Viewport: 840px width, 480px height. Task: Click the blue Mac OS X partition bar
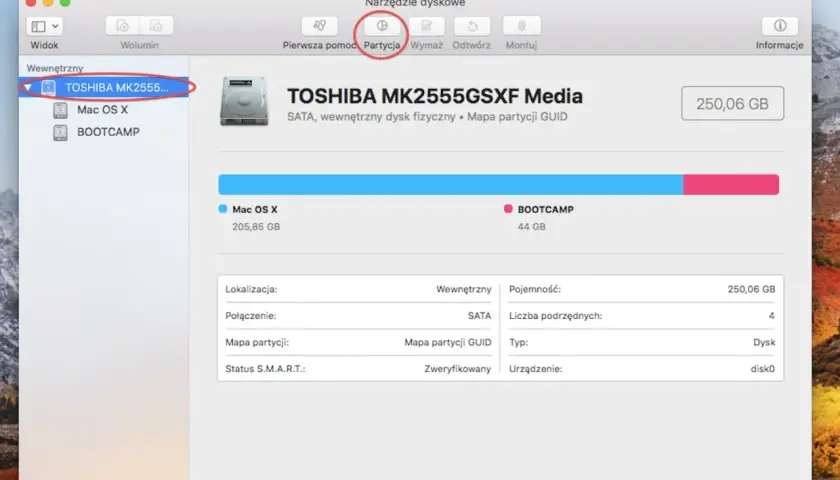pos(451,184)
